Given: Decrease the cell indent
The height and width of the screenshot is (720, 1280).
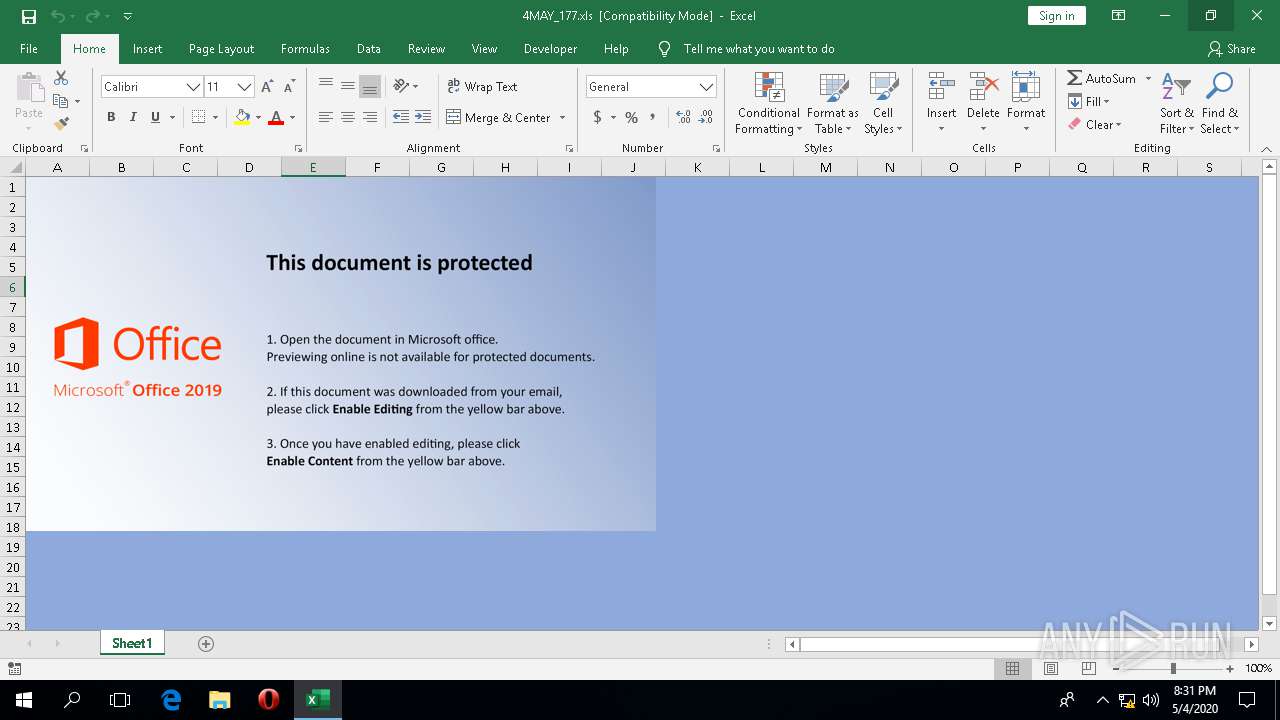Looking at the screenshot, I should pos(401,117).
